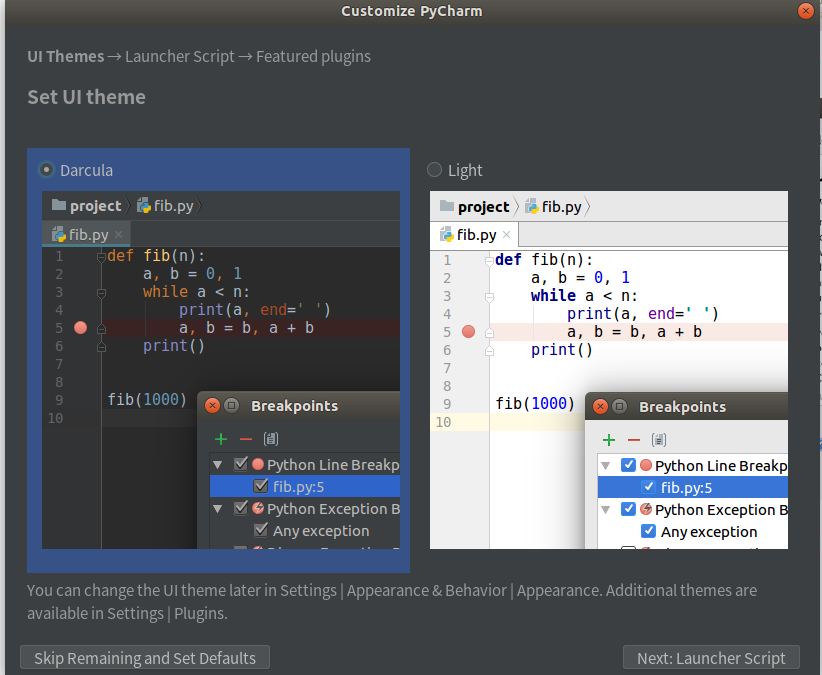
Task: Click line number 10 in Light preview
Action: click(443, 422)
